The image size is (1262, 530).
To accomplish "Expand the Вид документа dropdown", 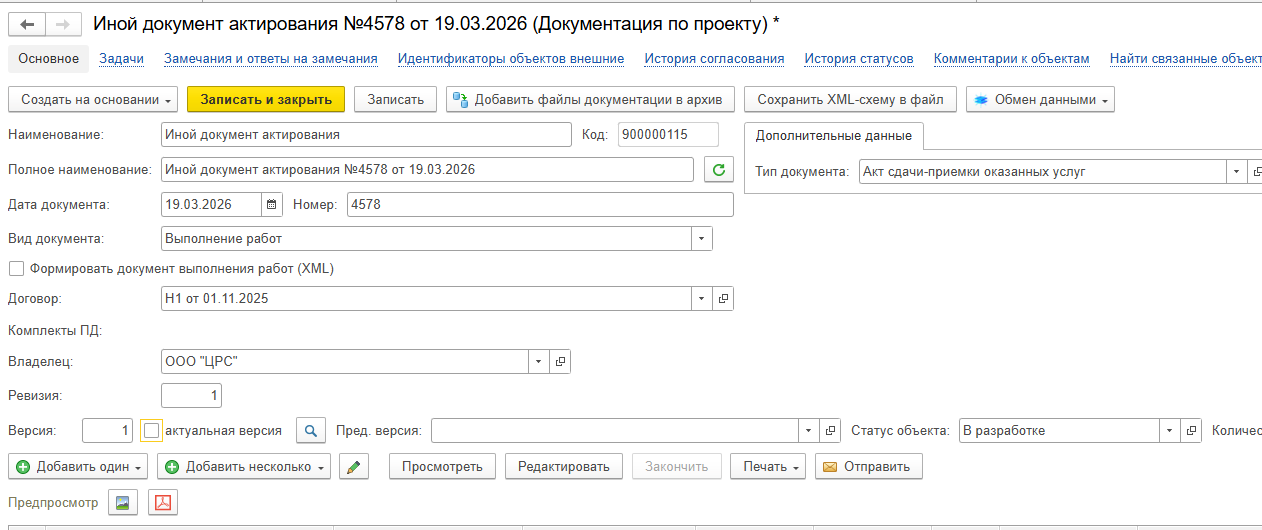I will 702,239.
